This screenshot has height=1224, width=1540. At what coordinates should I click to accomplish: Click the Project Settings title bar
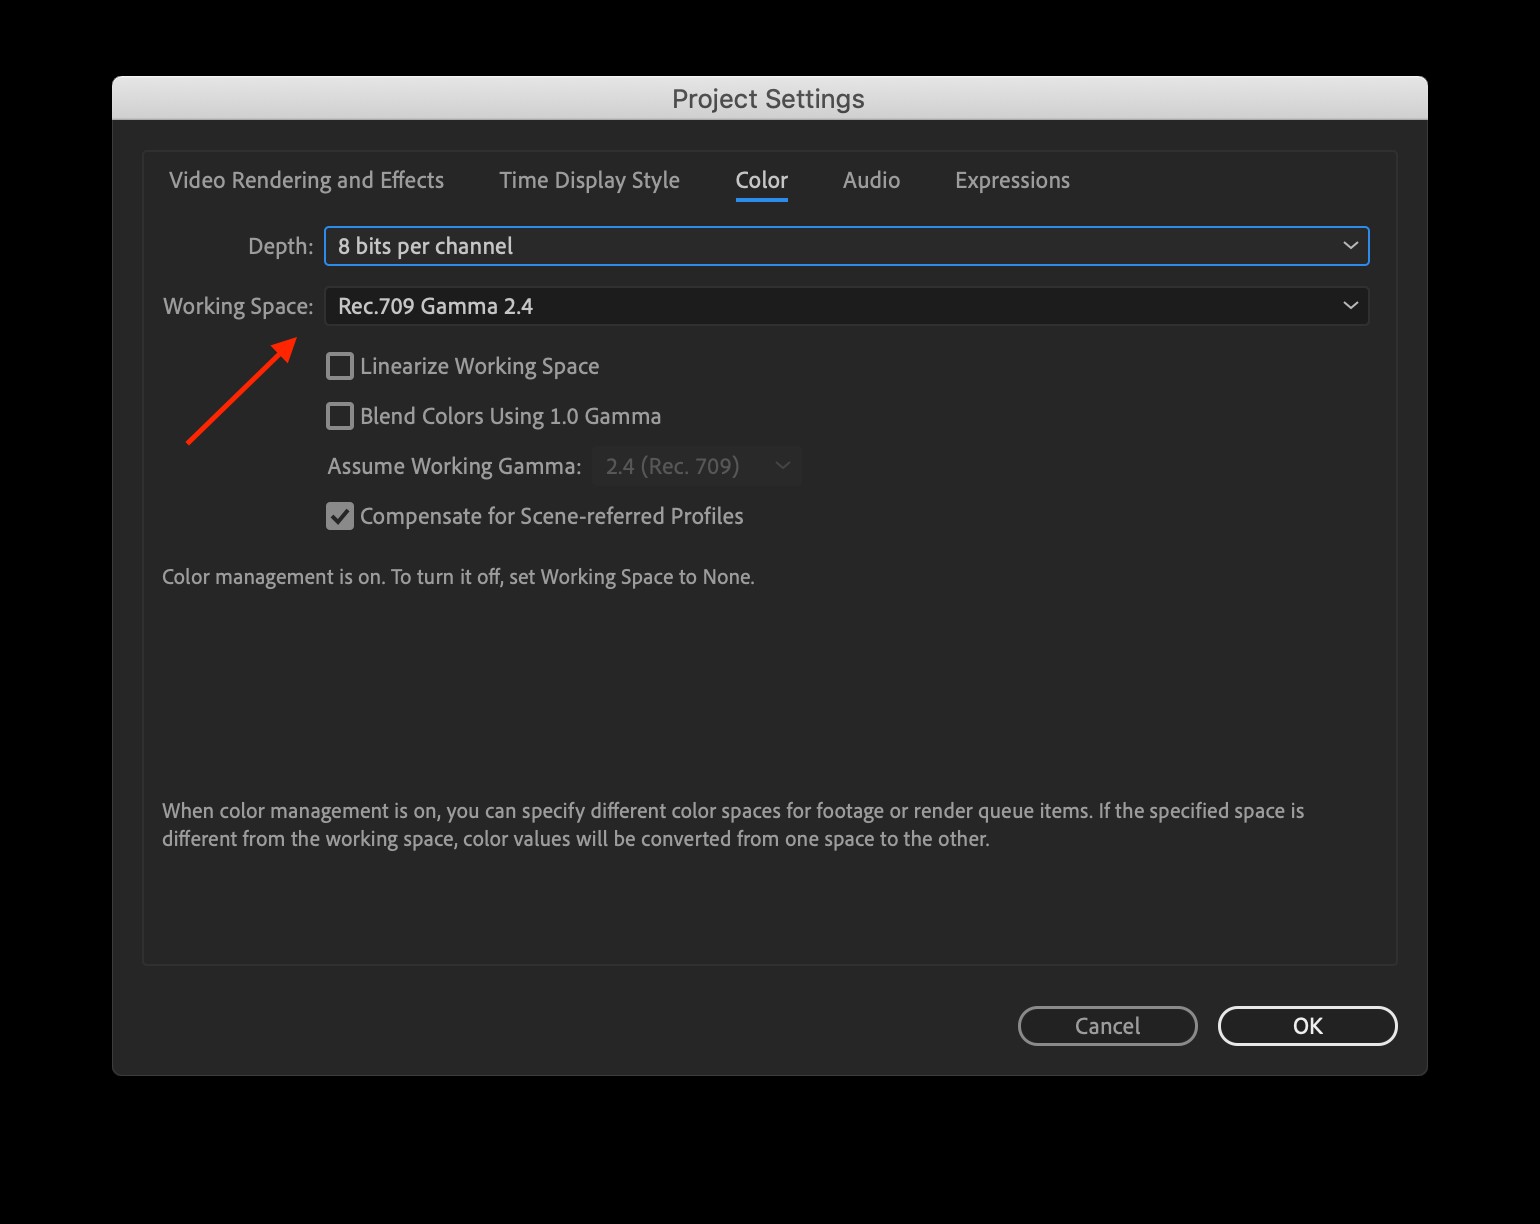pos(768,98)
